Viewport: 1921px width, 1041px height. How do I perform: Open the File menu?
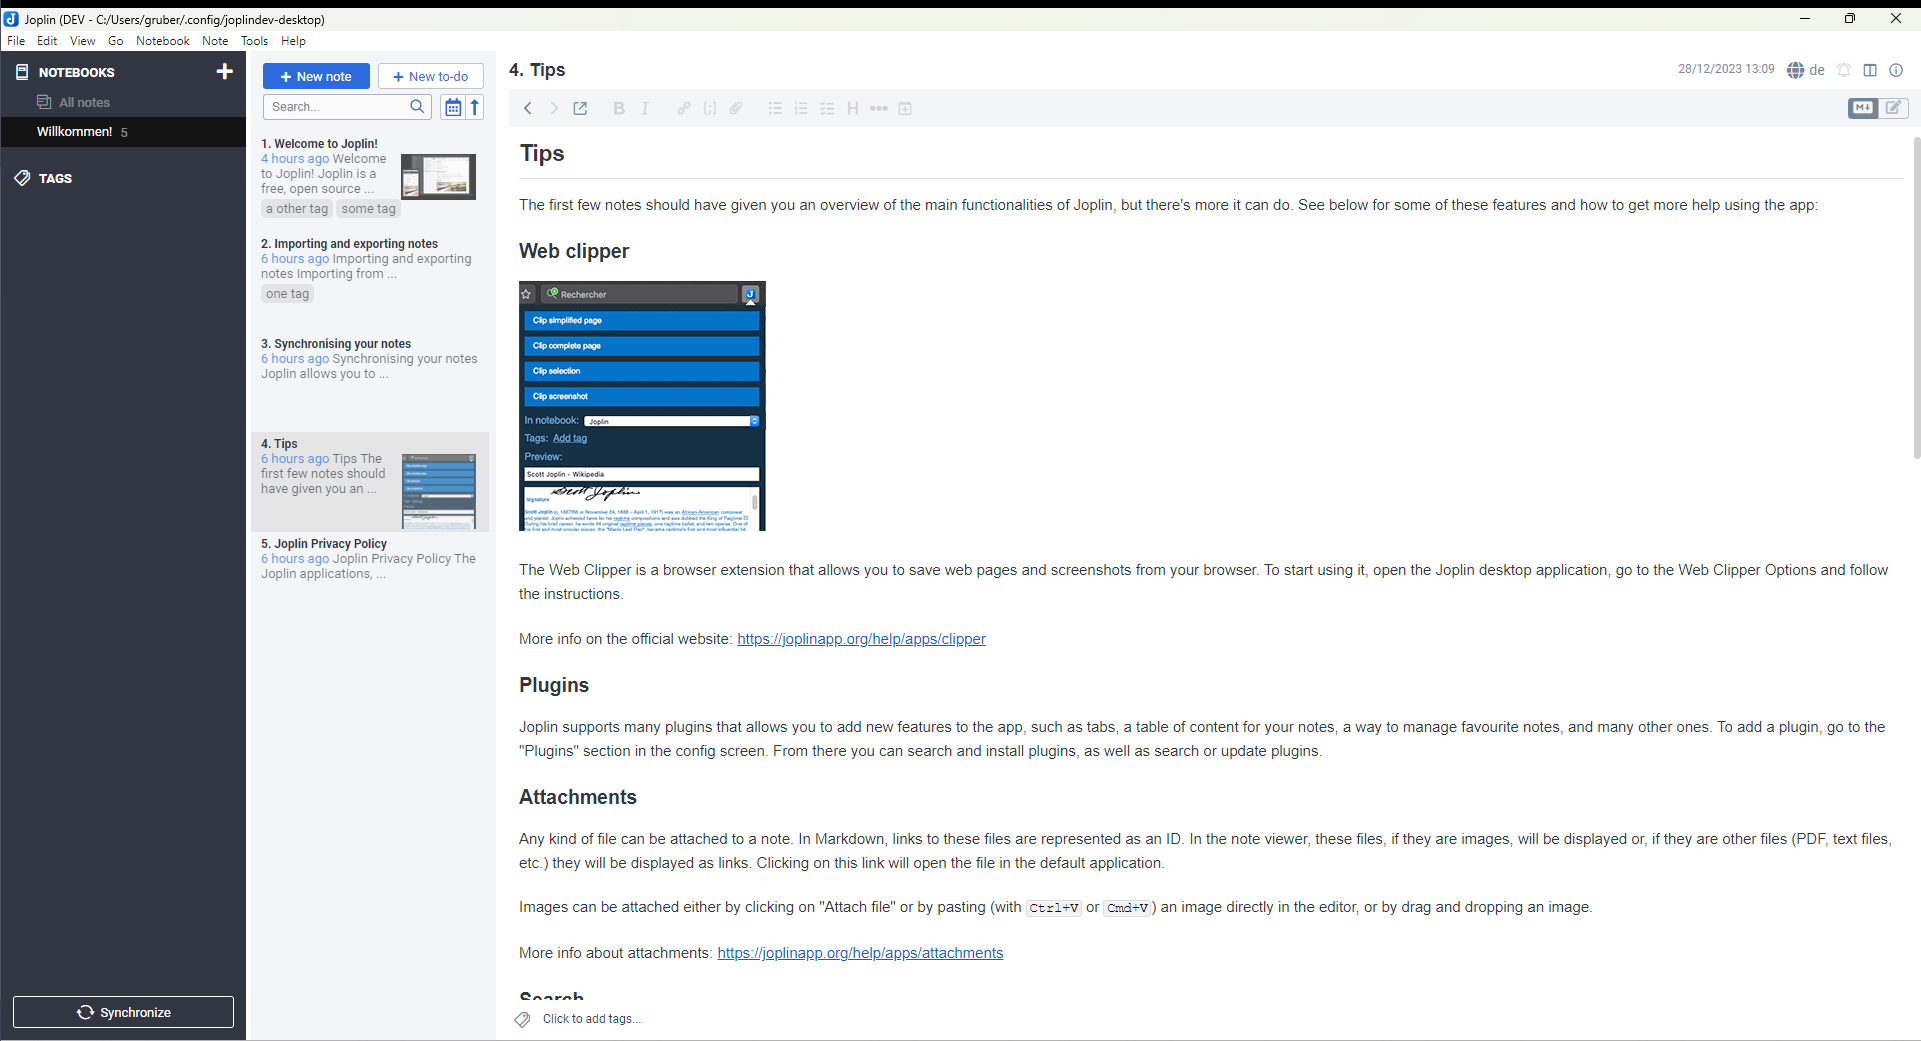(16, 41)
